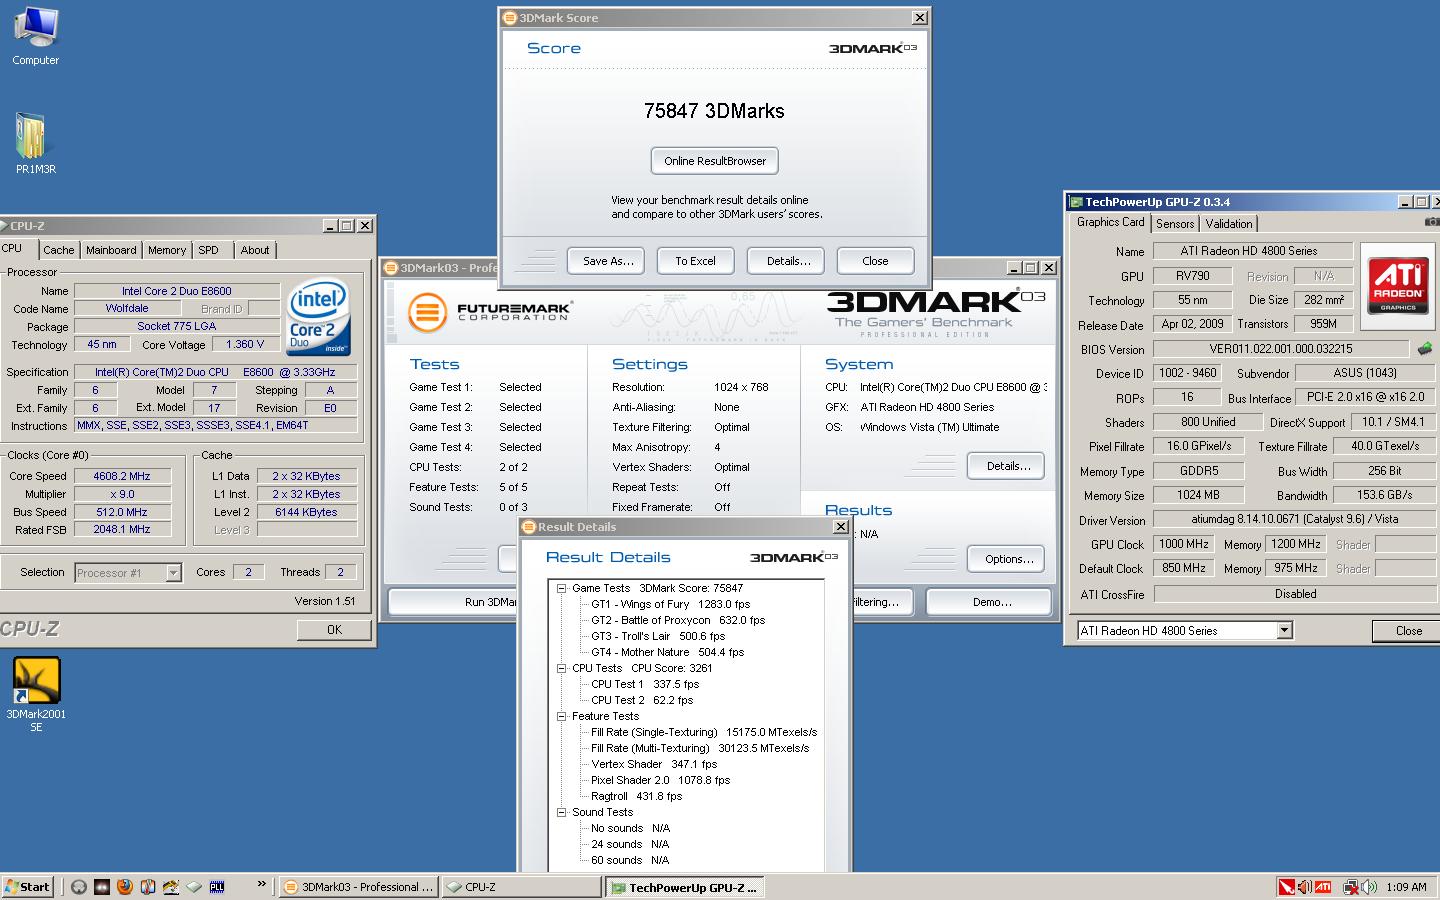Click the Close button in GPU-Z
1440x900 pixels.
click(1408, 631)
